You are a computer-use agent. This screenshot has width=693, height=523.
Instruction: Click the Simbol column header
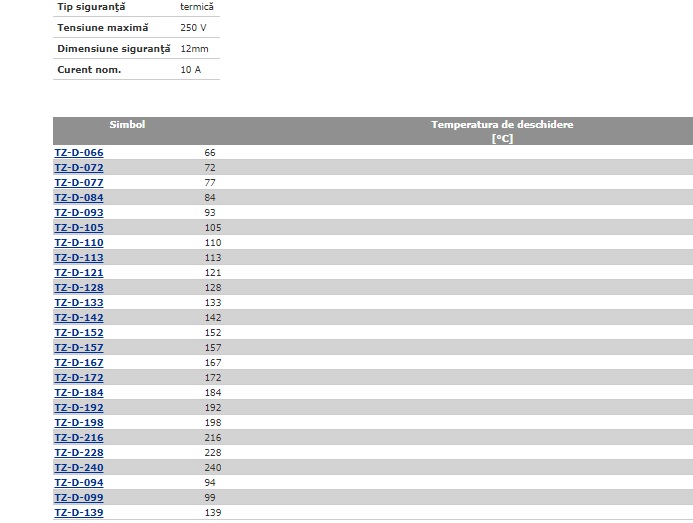(x=127, y=125)
